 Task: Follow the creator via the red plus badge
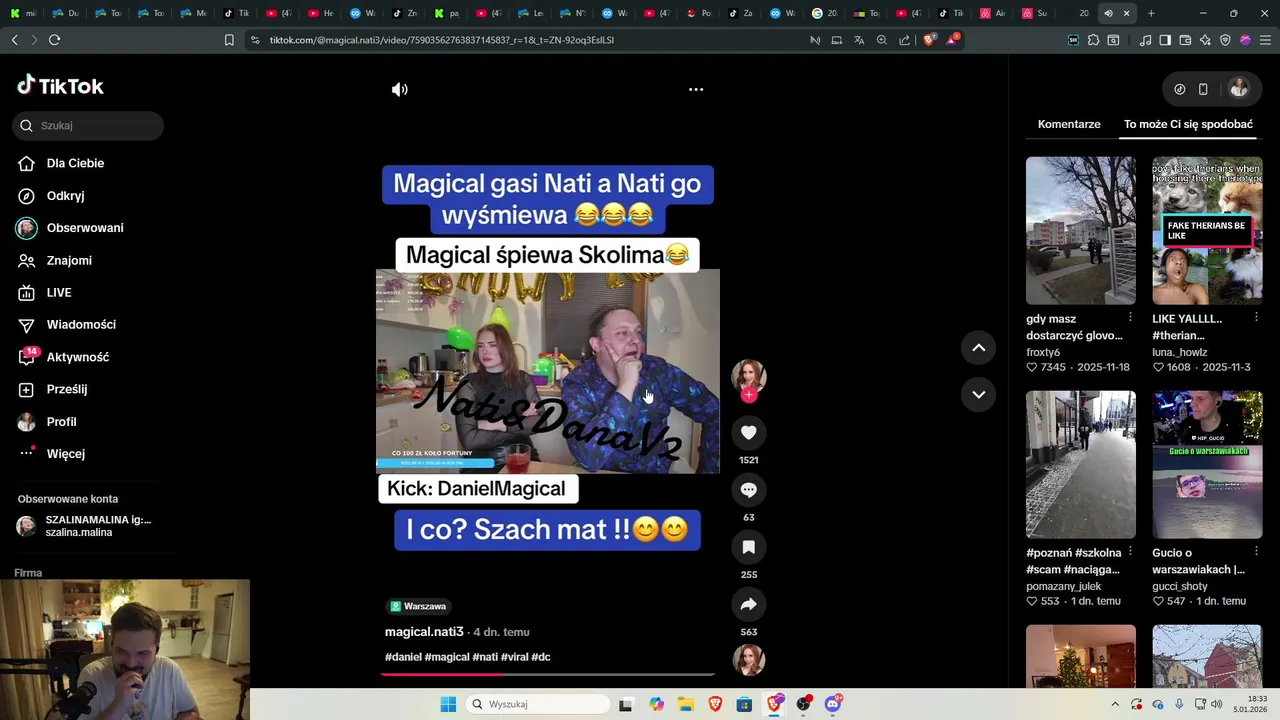coord(749,395)
